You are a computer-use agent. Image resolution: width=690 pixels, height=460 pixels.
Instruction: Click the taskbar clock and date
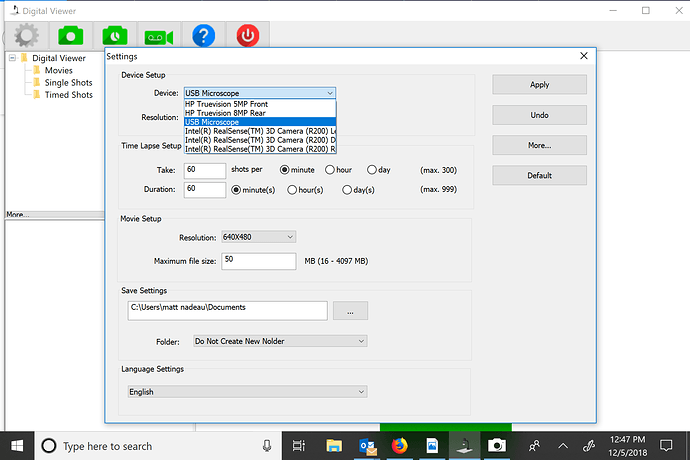(628, 446)
